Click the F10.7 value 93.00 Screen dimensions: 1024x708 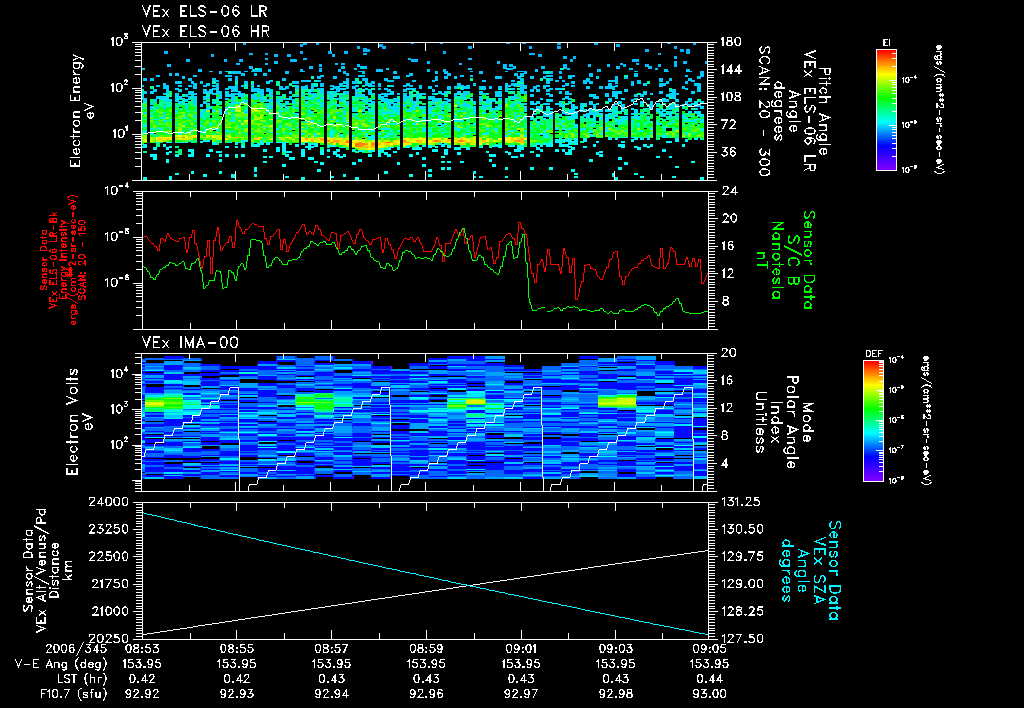coord(710,694)
